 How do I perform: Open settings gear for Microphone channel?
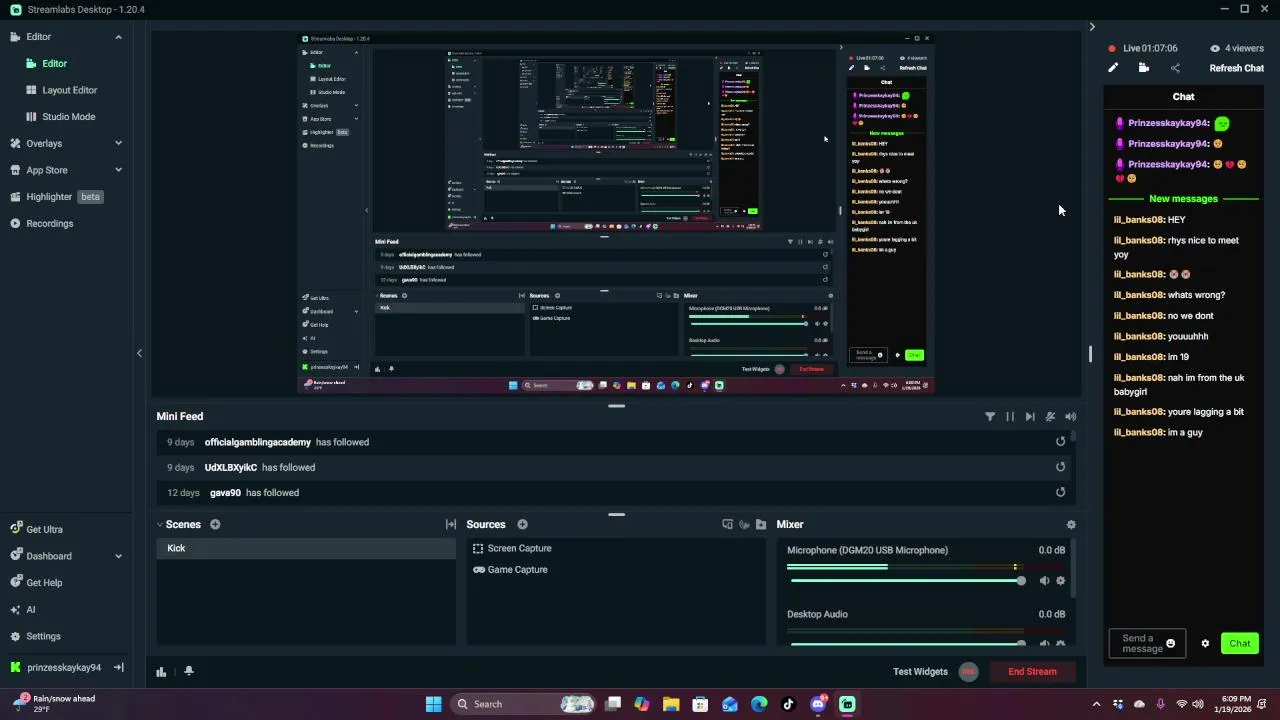(1061, 581)
